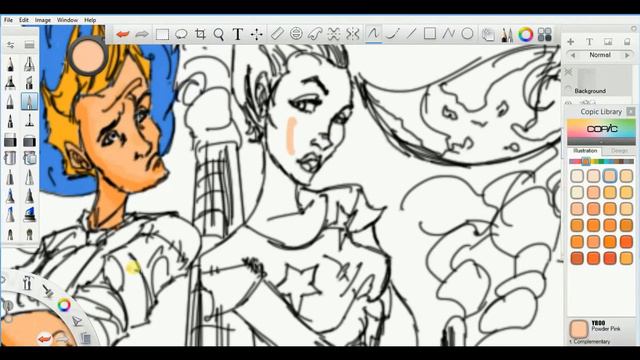Click the lagoon color wheel icon
640x360 pixels.
coord(64,305)
